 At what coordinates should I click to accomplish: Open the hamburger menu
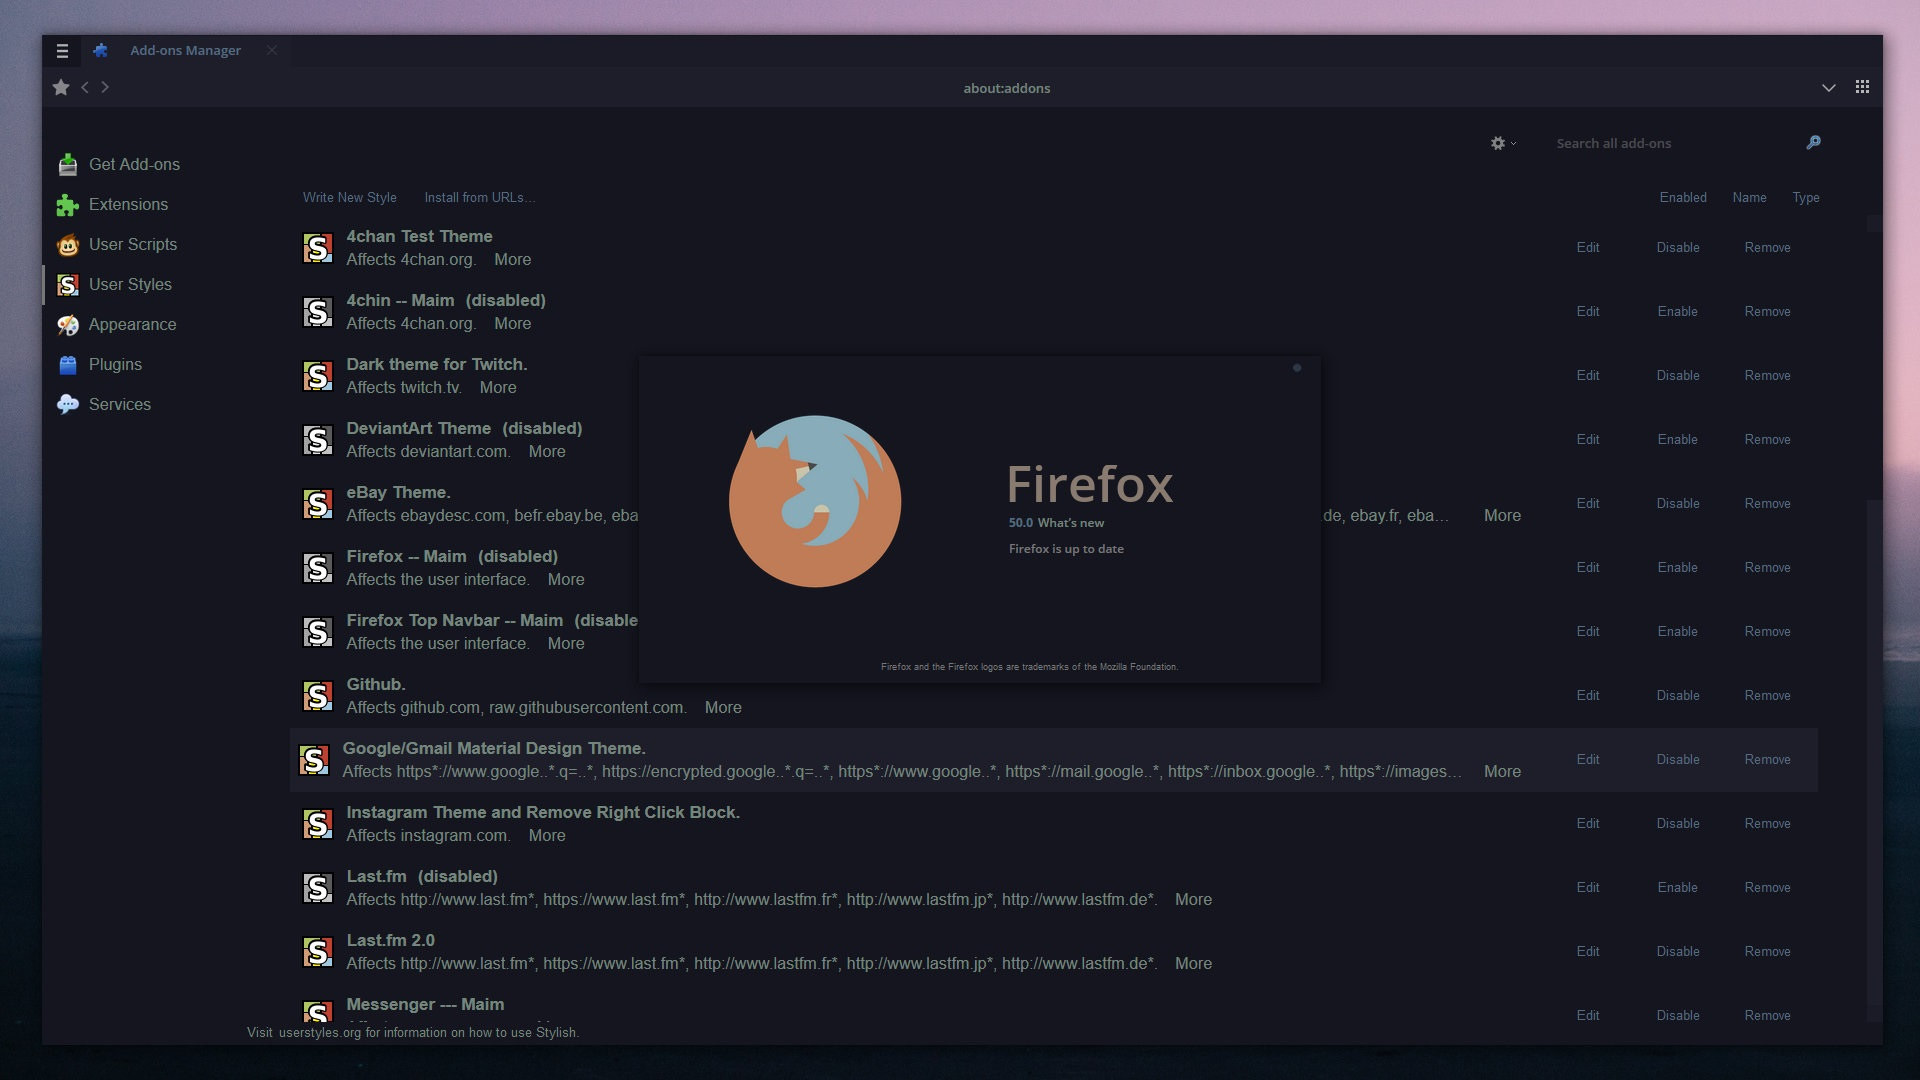(62, 51)
